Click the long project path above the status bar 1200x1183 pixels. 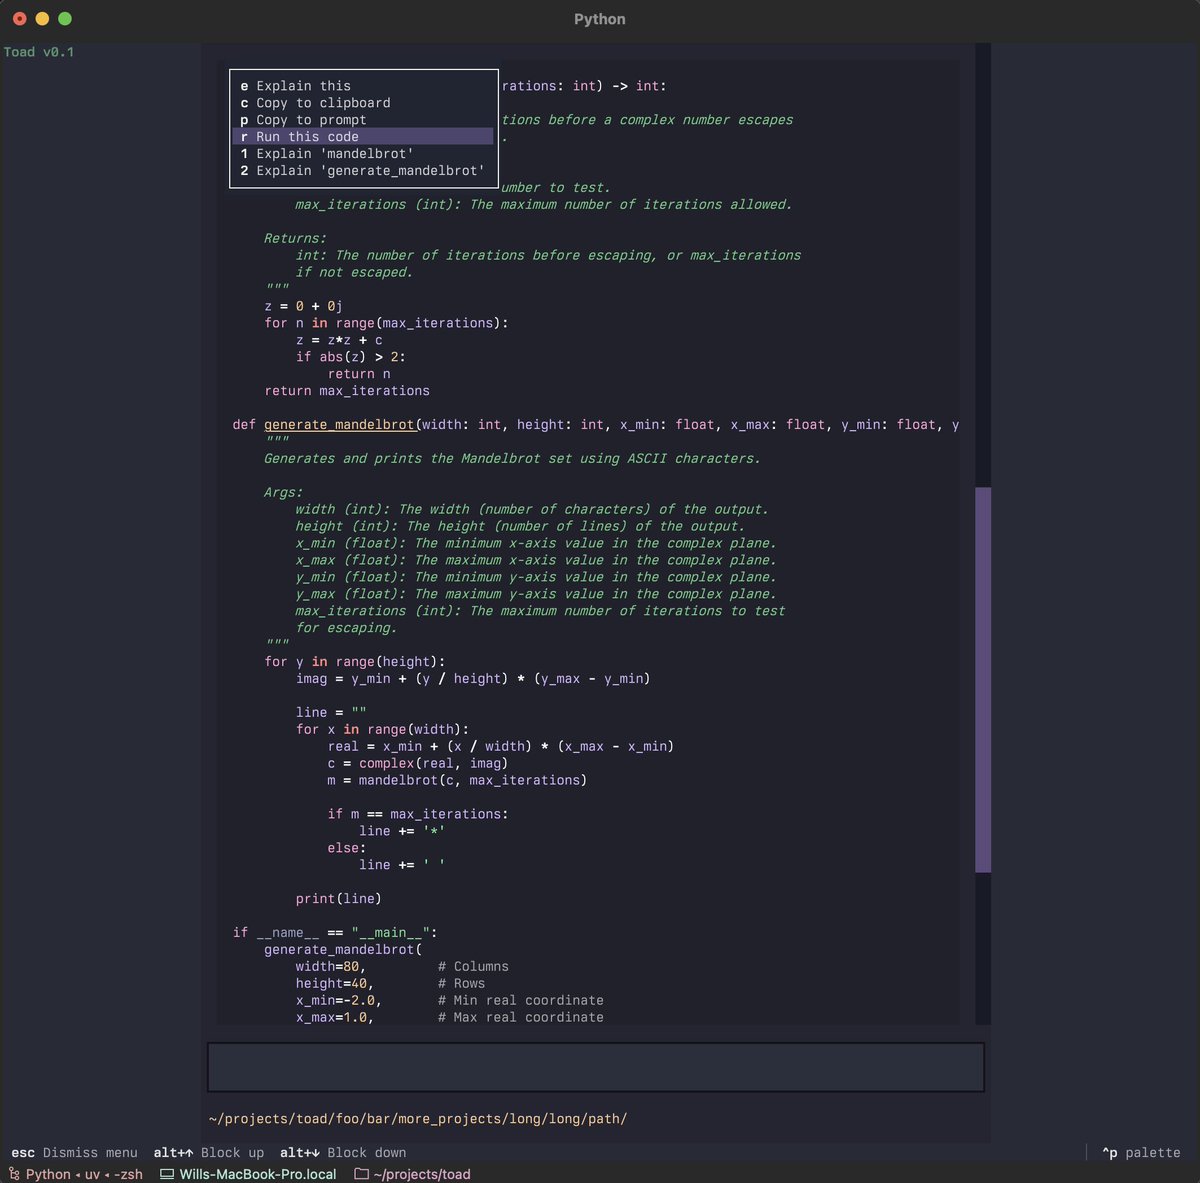point(417,1118)
